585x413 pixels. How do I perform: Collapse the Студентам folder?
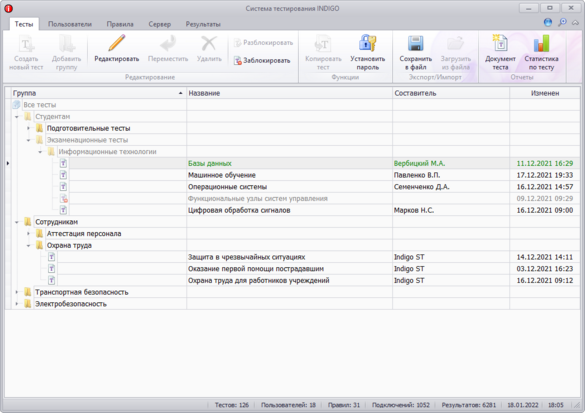[17, 117]
